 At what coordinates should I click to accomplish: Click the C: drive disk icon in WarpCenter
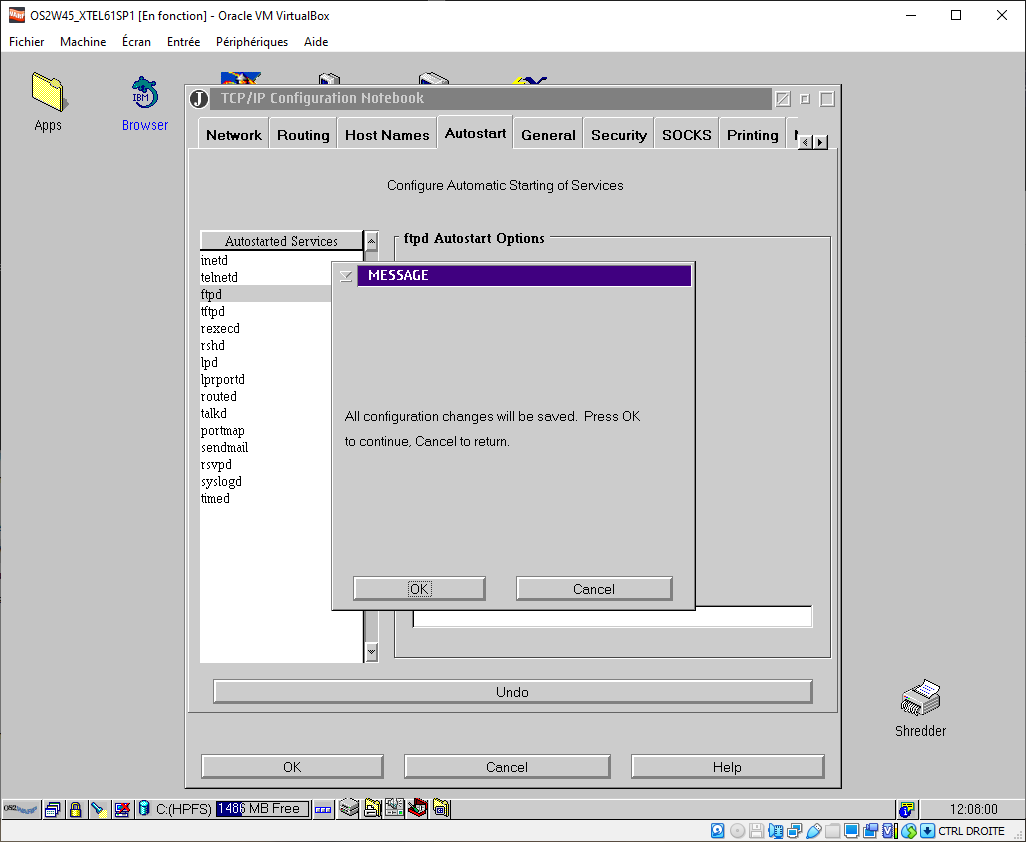coord(144,809)
